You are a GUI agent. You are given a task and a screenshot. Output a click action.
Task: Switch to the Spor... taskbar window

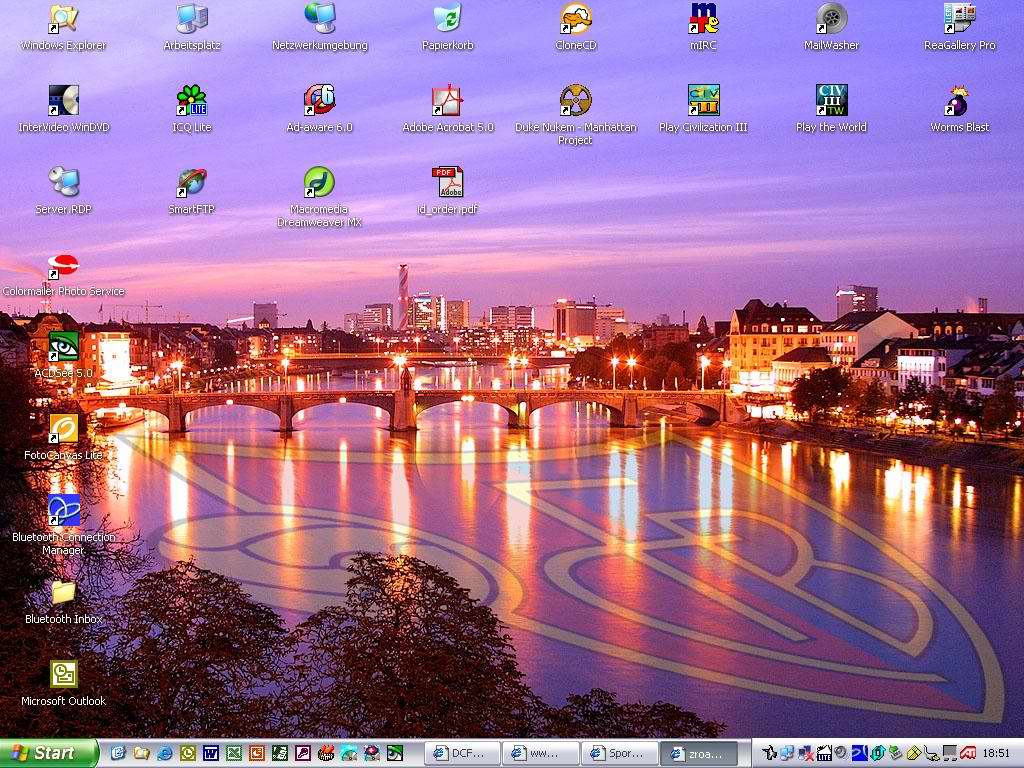point(619,754)
